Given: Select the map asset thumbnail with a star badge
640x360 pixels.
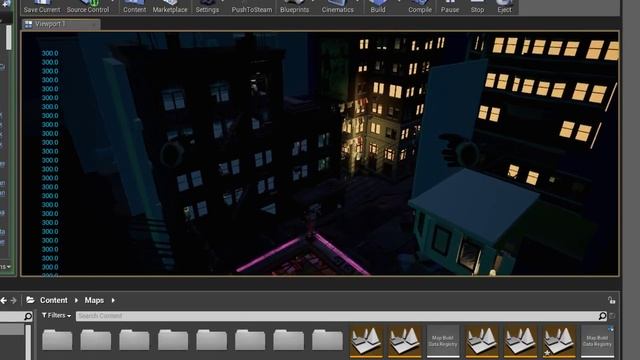Looking at the screenshot, I should point(559,341).
